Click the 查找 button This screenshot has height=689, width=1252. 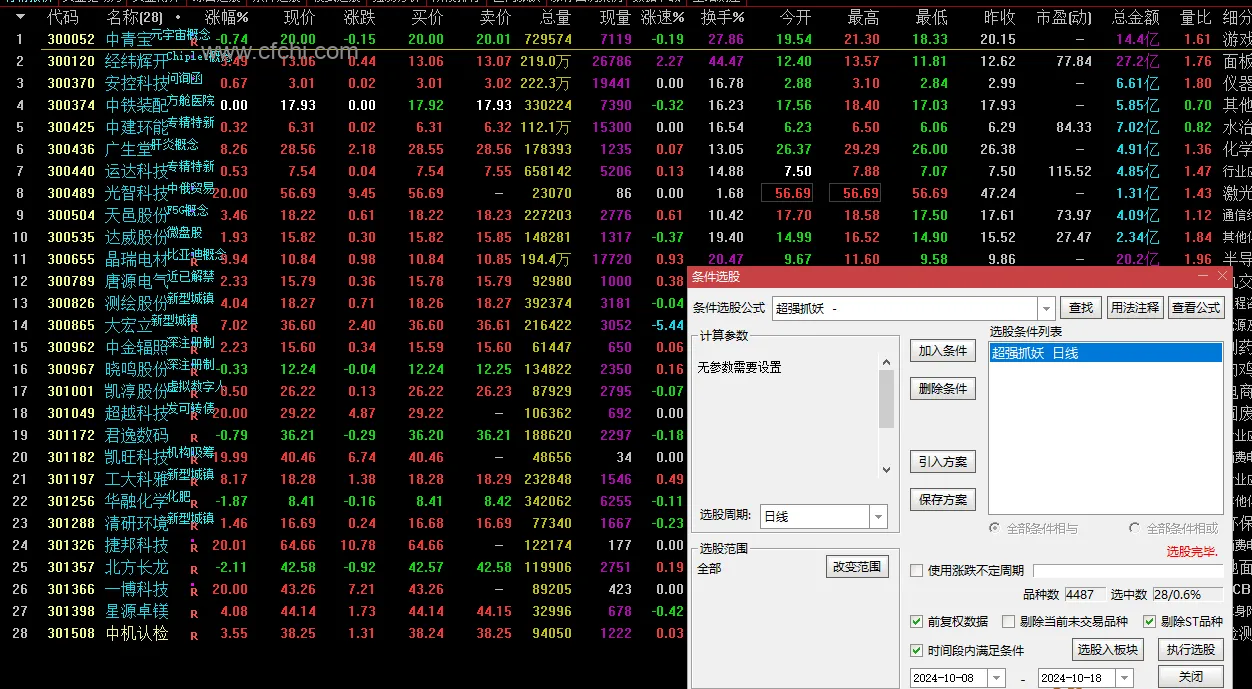[x=1081, y=308]
